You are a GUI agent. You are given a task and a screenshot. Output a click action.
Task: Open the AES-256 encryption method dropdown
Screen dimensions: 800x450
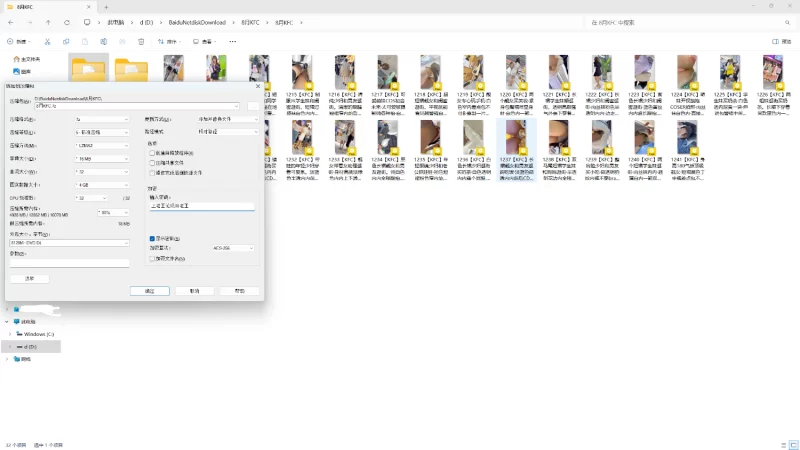pyautogui.click(x=233, y=248)
